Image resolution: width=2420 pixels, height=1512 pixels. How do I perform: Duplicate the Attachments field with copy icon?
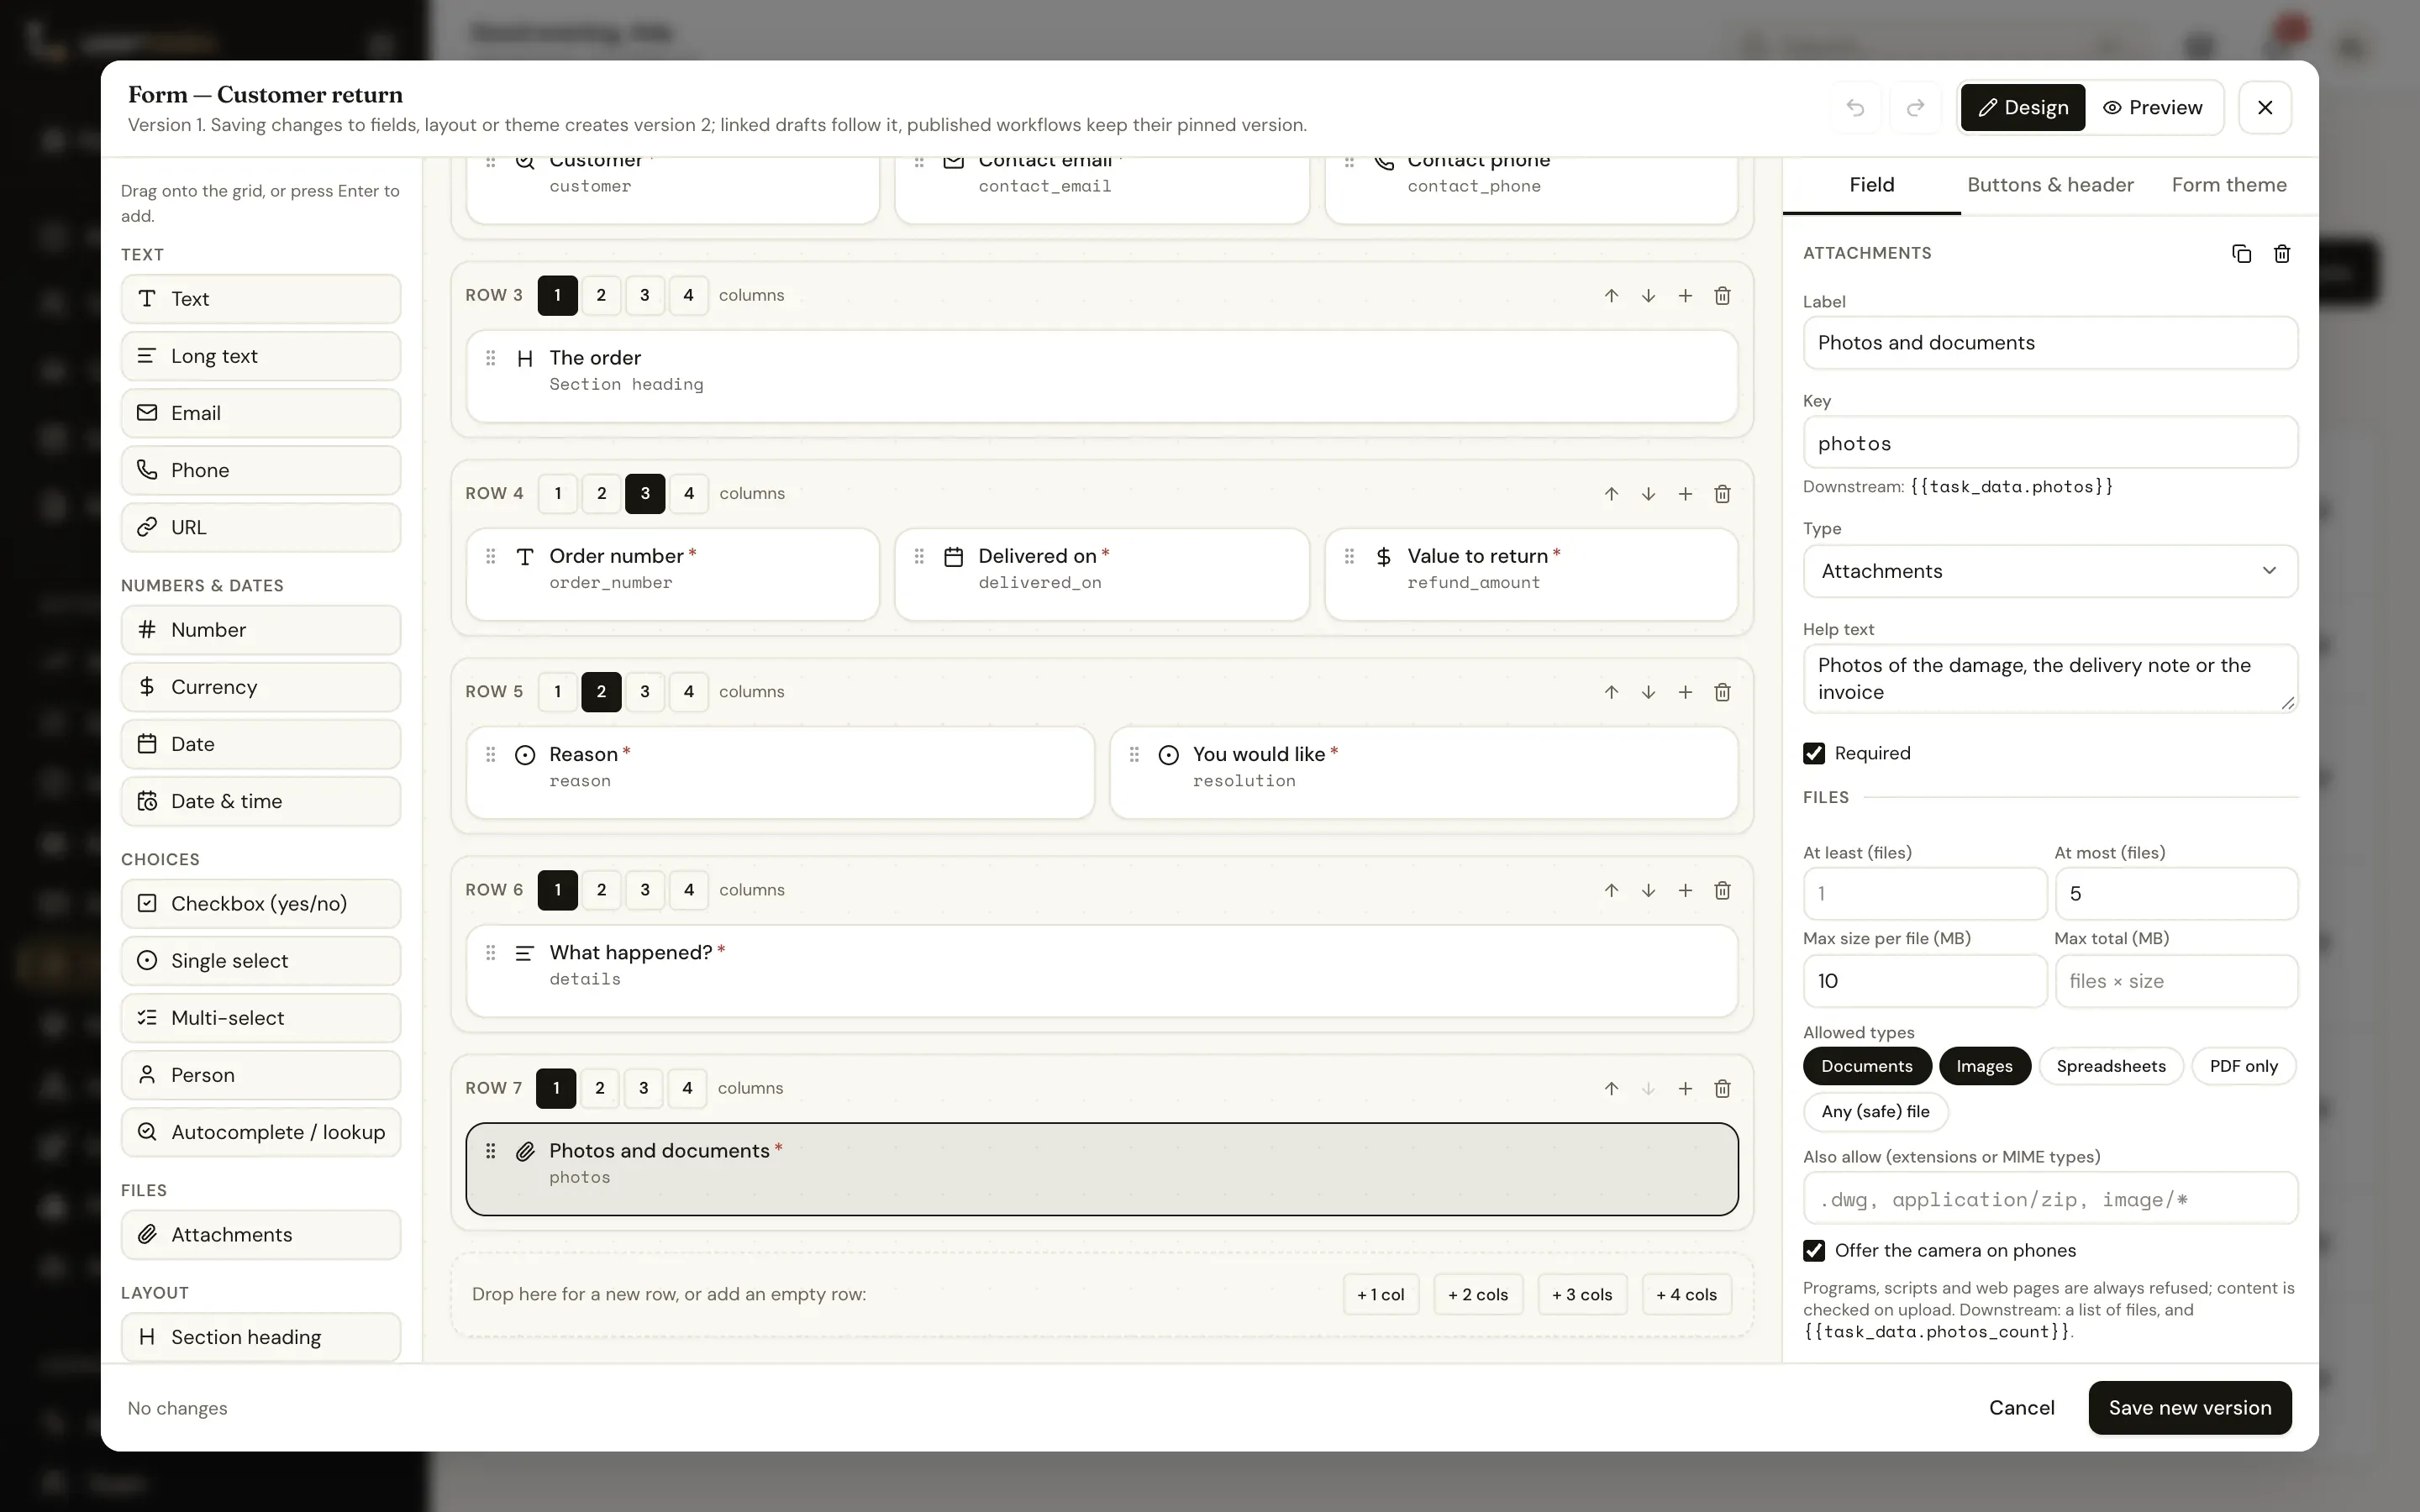point(2241,254)
